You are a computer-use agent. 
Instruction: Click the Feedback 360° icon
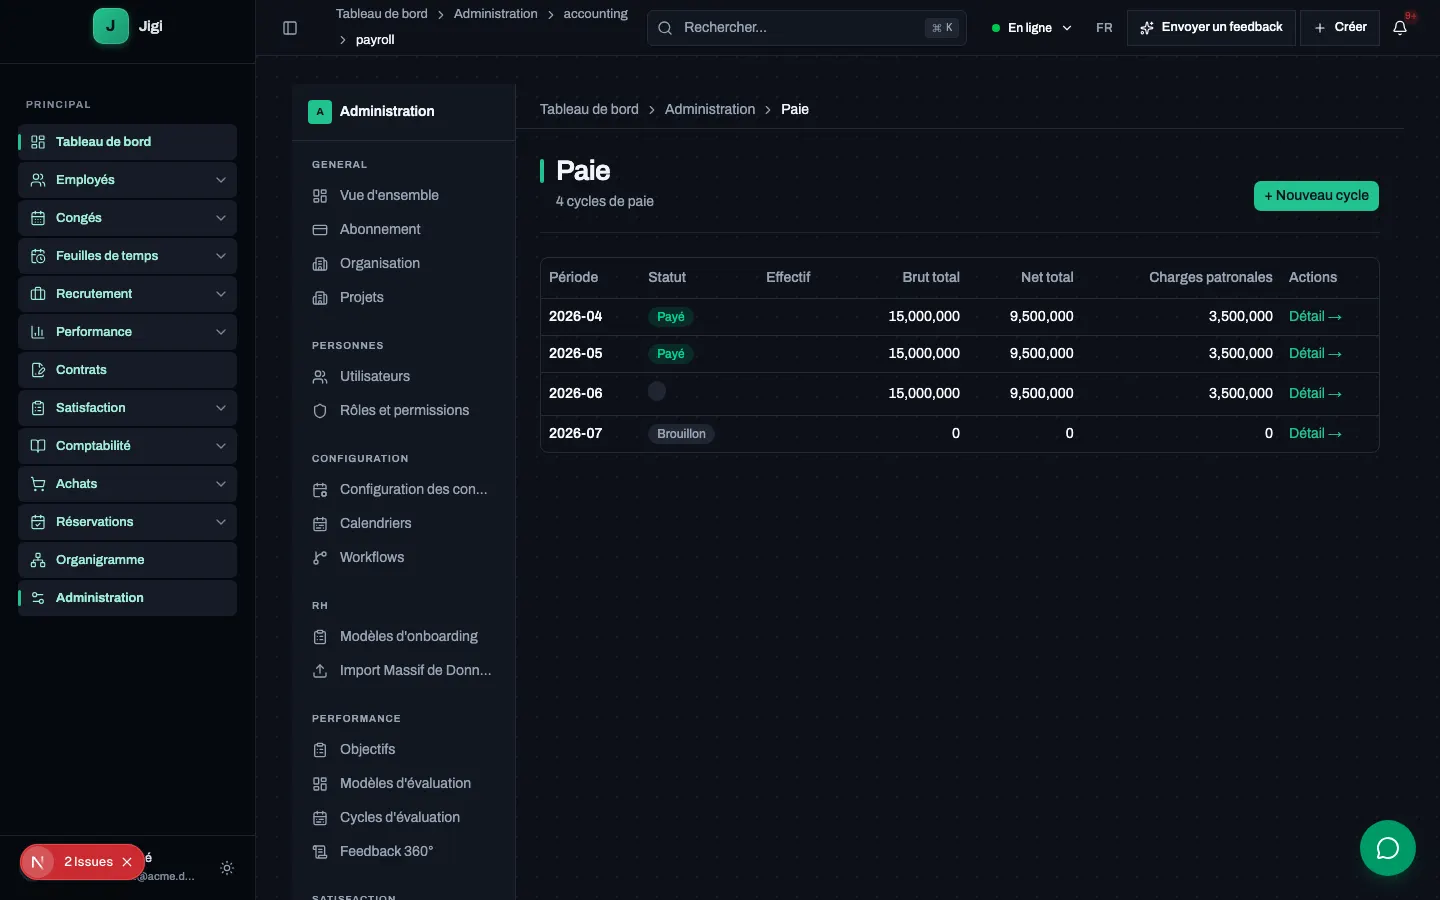coord(320,852)
